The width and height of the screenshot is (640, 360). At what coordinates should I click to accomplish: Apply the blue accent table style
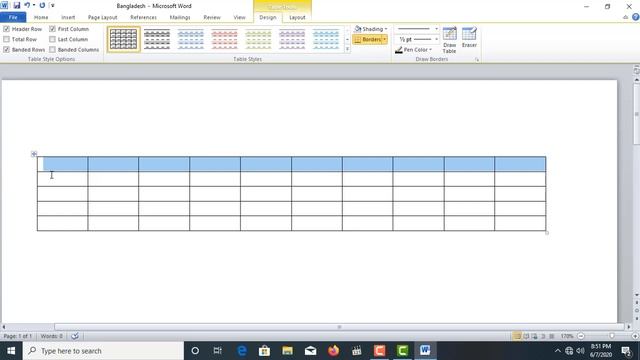[191, 39]
